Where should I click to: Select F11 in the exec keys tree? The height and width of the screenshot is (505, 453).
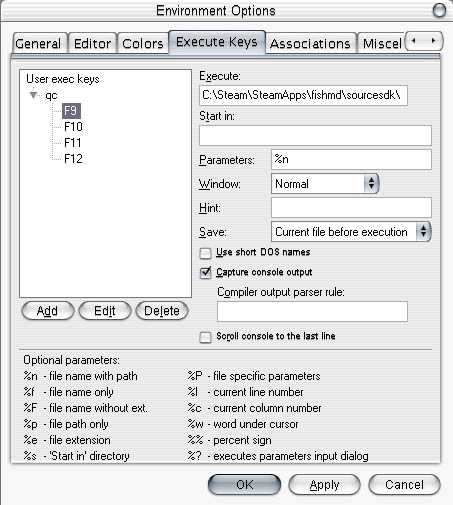tap(73, 143)
